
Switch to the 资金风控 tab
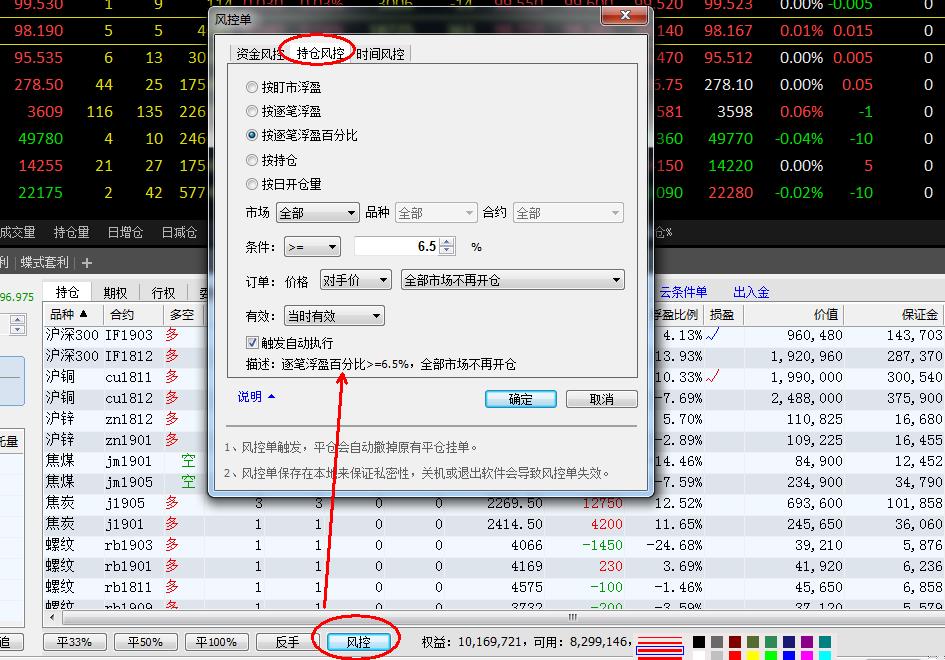point(259,54)
